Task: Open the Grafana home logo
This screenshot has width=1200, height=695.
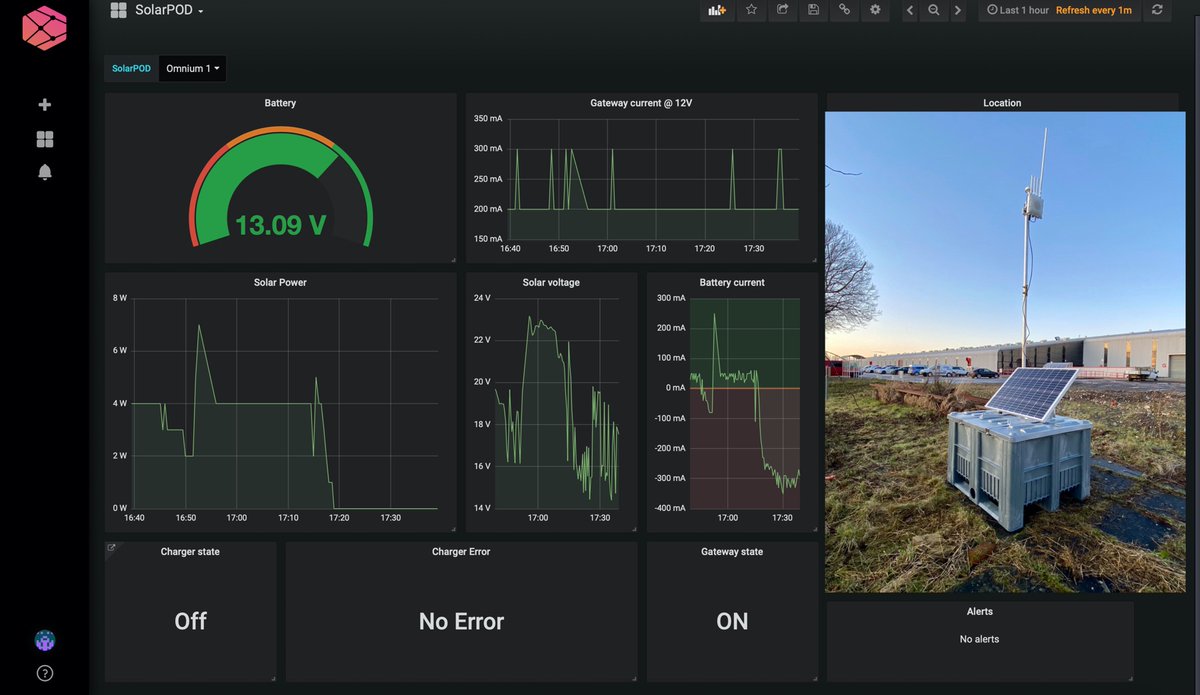Action: (44, 27)
